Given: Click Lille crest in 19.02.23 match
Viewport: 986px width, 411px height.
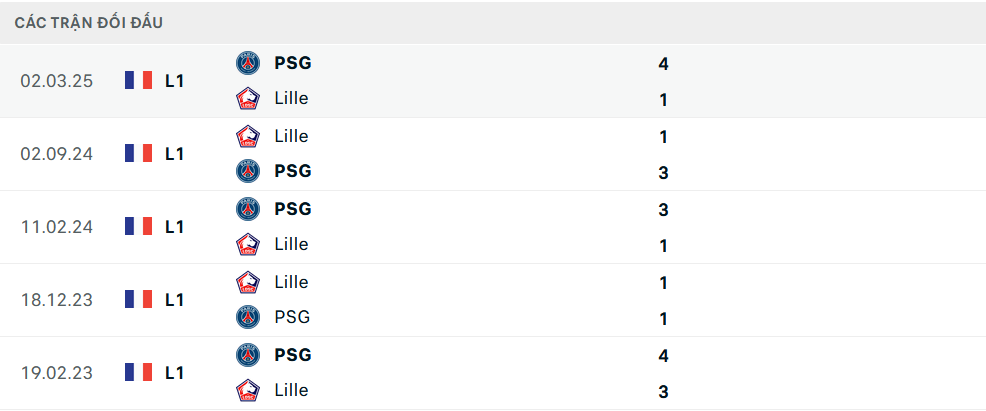Looking at the screenshot, I should [247, 390].
